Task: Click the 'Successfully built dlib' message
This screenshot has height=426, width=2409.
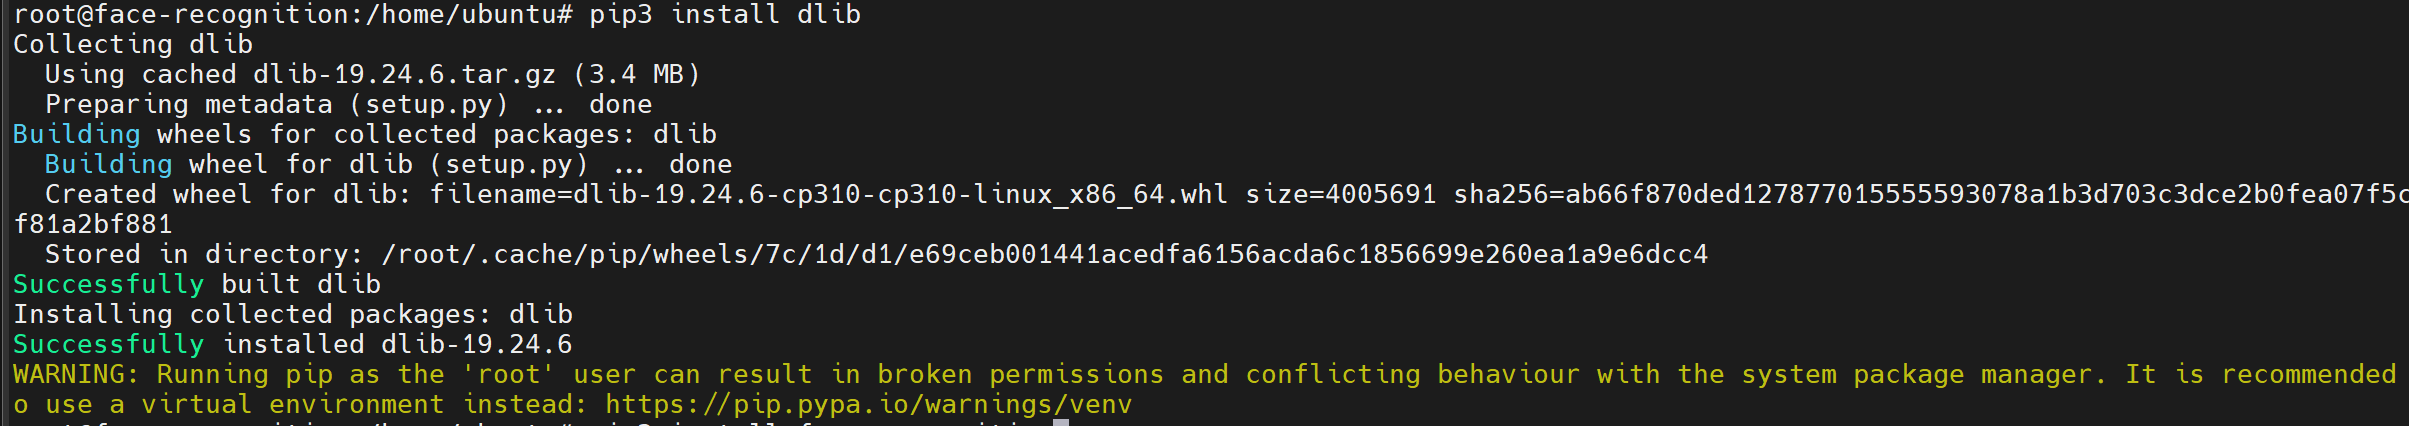Action: (196, 285)
